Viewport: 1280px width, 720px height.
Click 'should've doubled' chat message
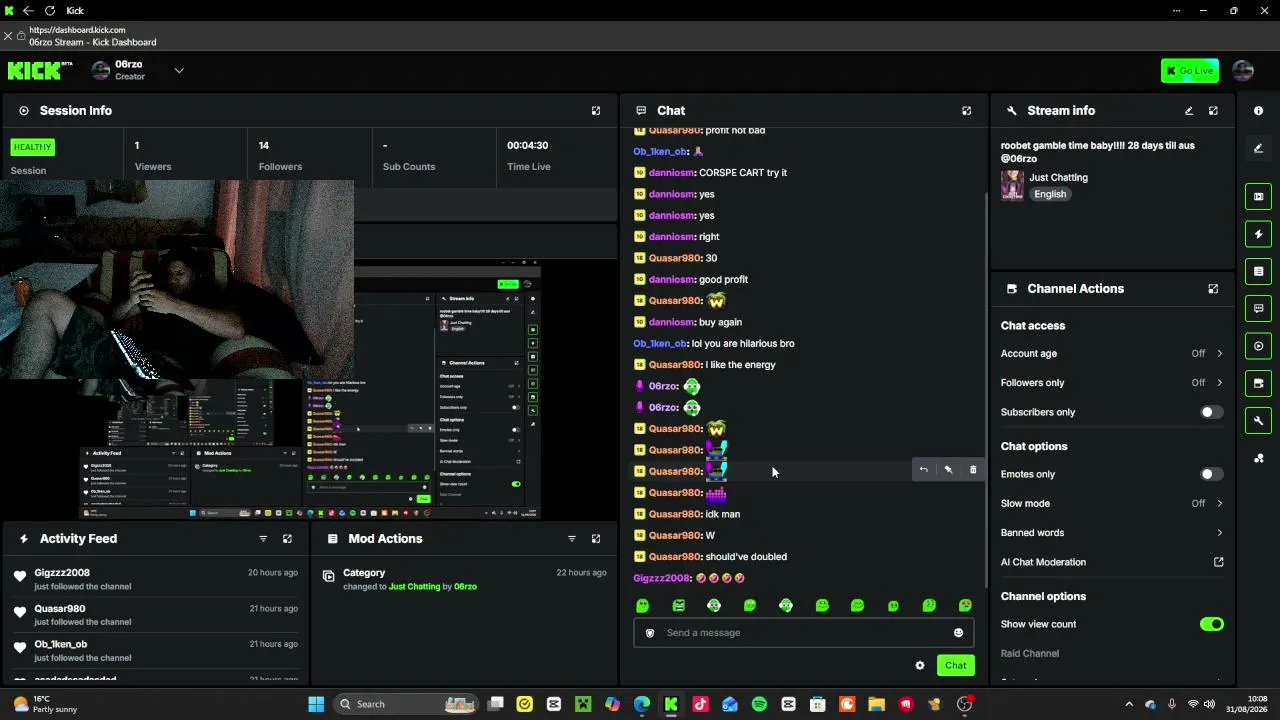tap(746, 557)
